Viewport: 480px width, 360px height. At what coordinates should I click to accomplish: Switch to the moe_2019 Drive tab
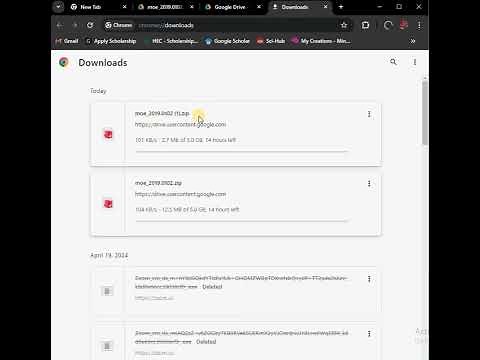166,7
